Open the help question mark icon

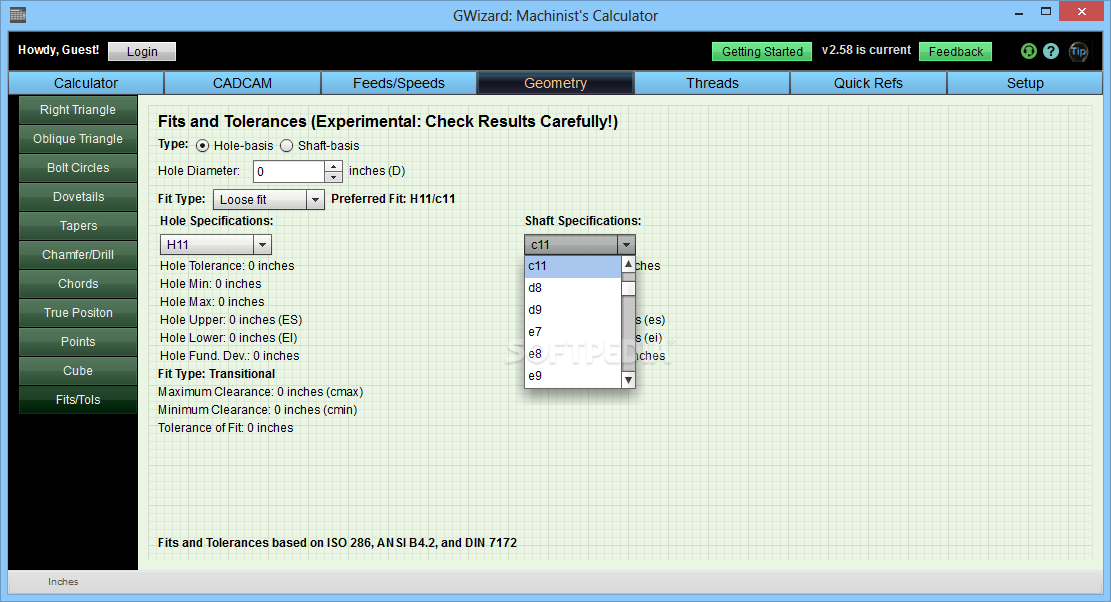(1051, 51)
